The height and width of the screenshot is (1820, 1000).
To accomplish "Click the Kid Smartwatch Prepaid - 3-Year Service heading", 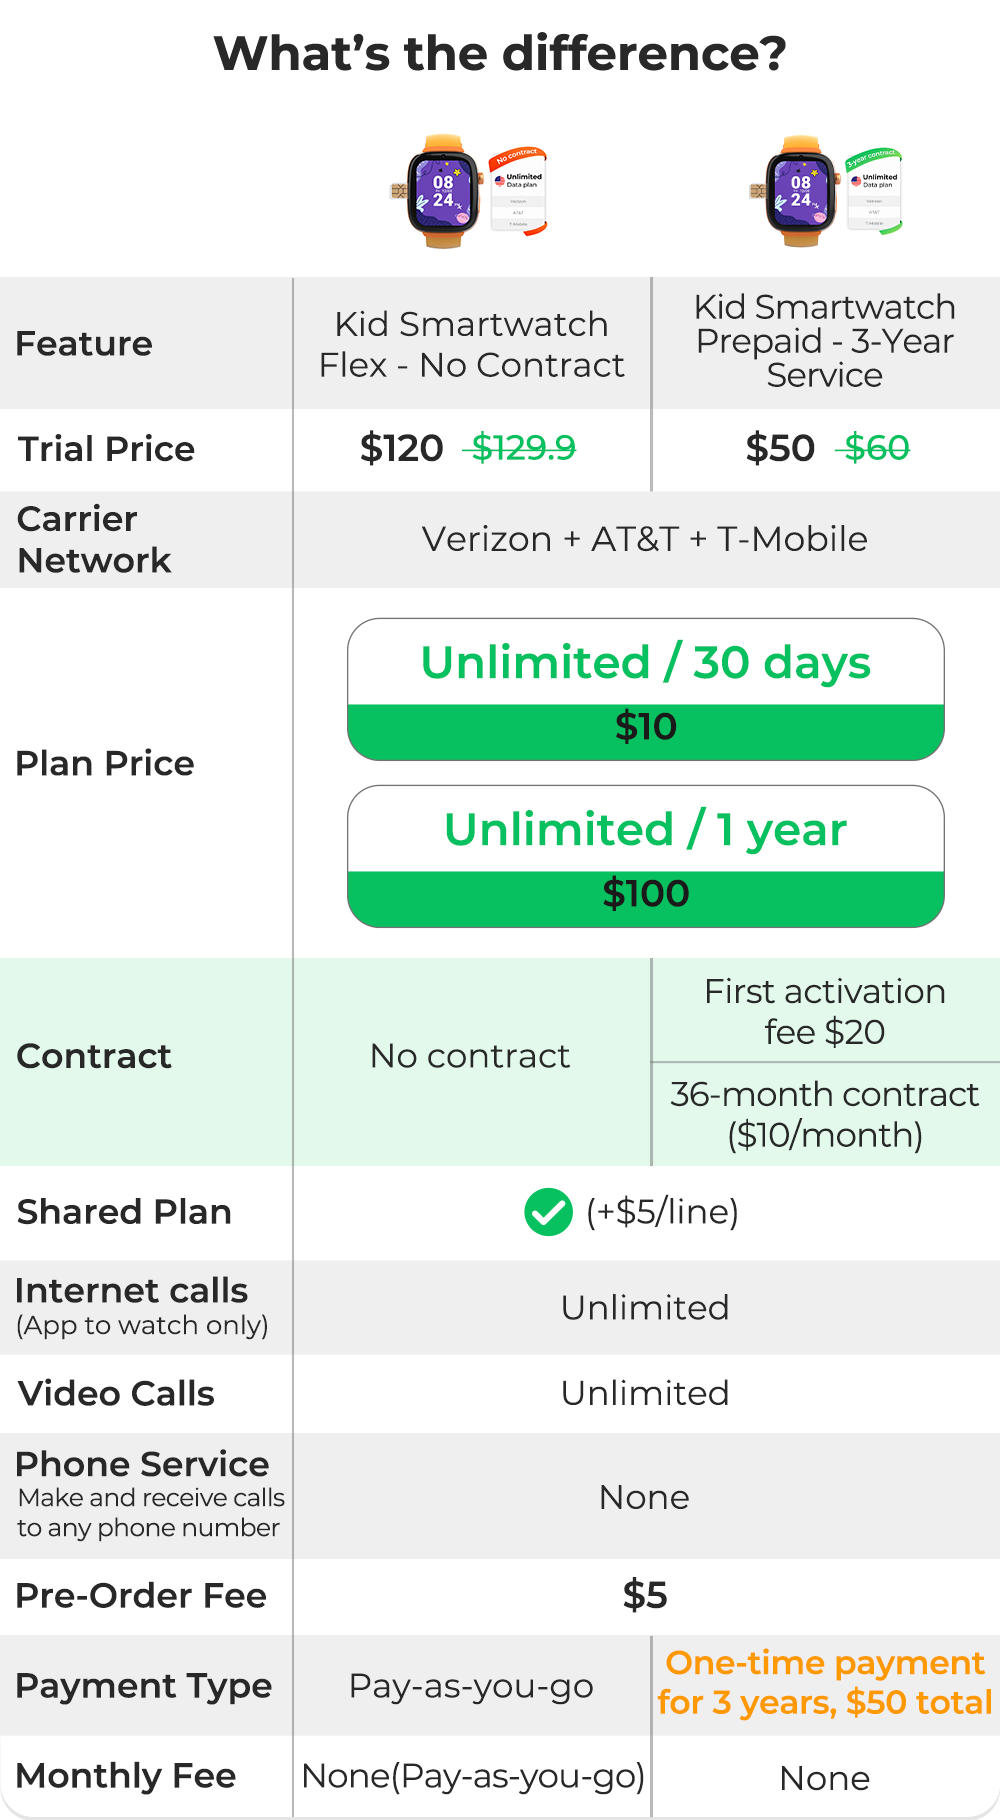I will click(x=824, y=341).
